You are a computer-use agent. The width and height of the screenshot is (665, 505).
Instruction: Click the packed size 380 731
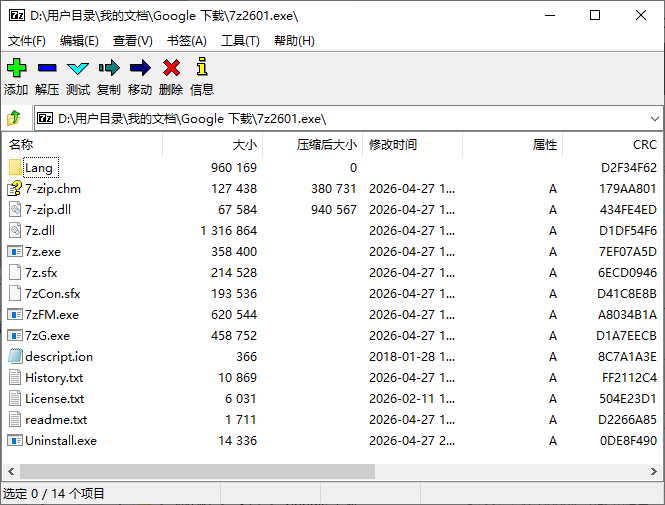click(334, 189)
